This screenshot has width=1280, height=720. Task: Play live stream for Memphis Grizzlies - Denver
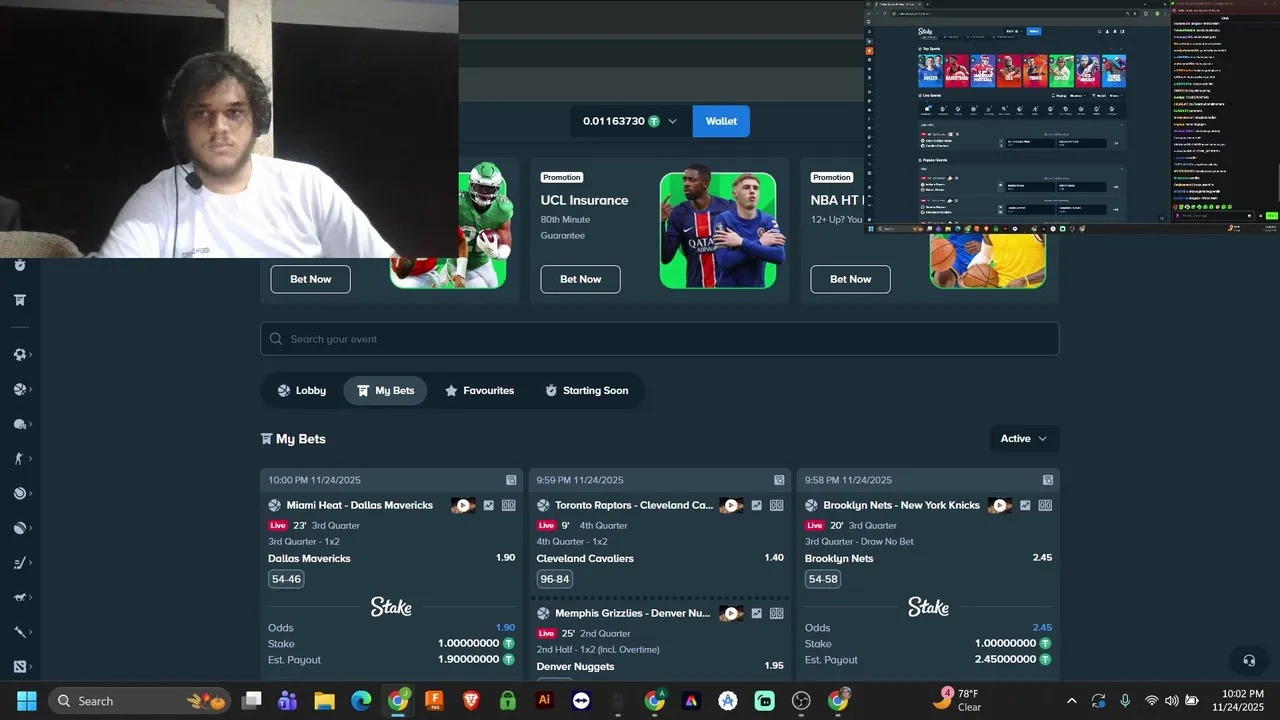pyautogui.click(x=731, y=614)
